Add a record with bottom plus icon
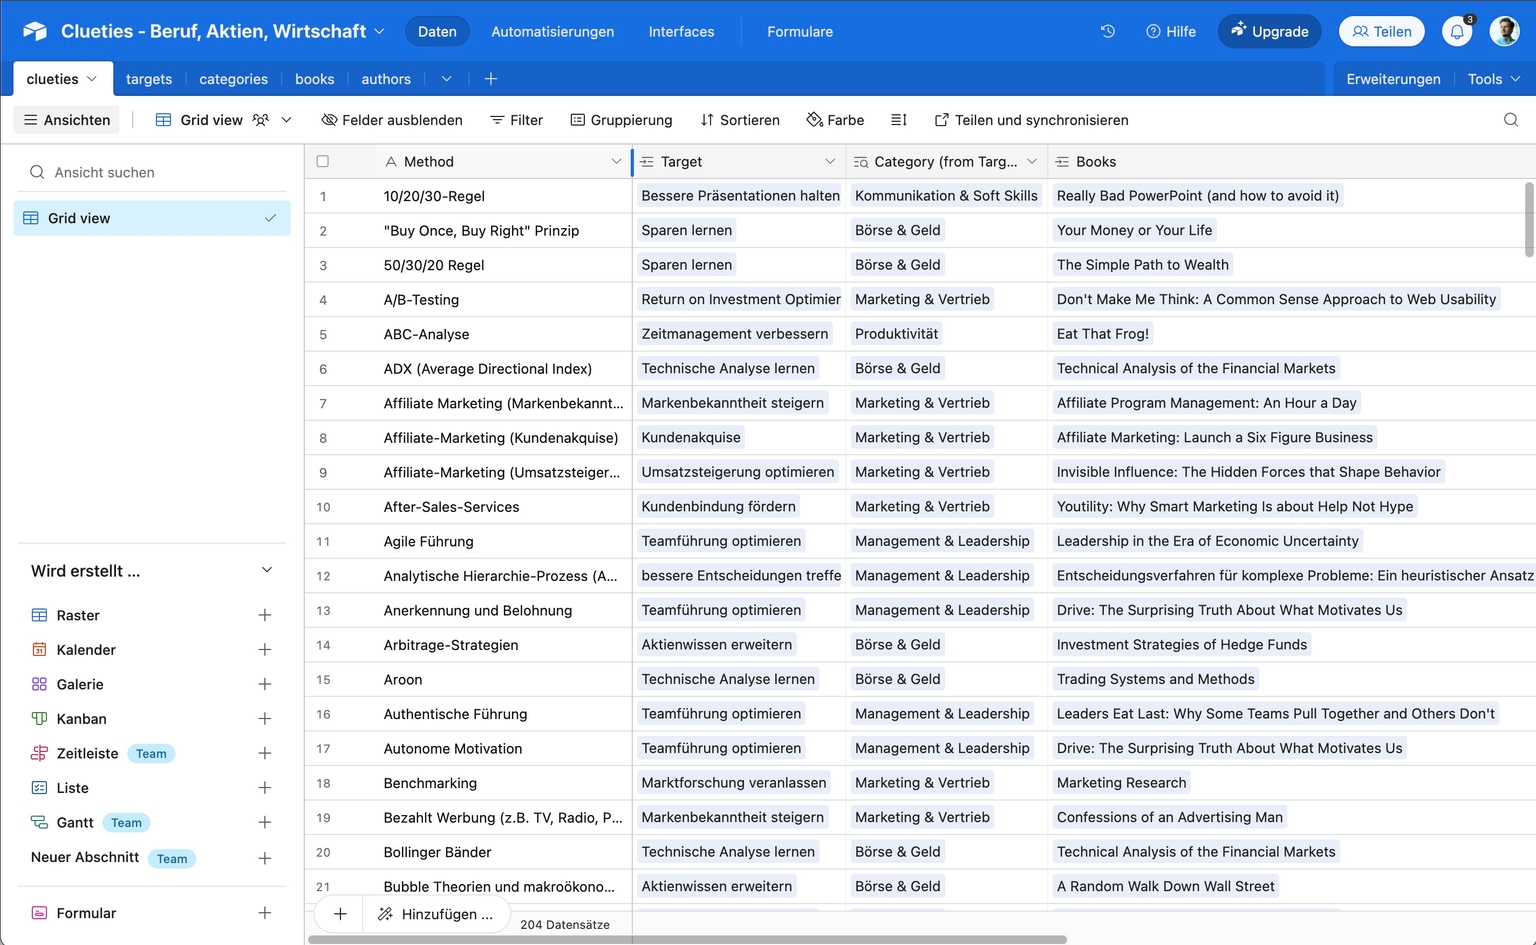 point(340,914)
